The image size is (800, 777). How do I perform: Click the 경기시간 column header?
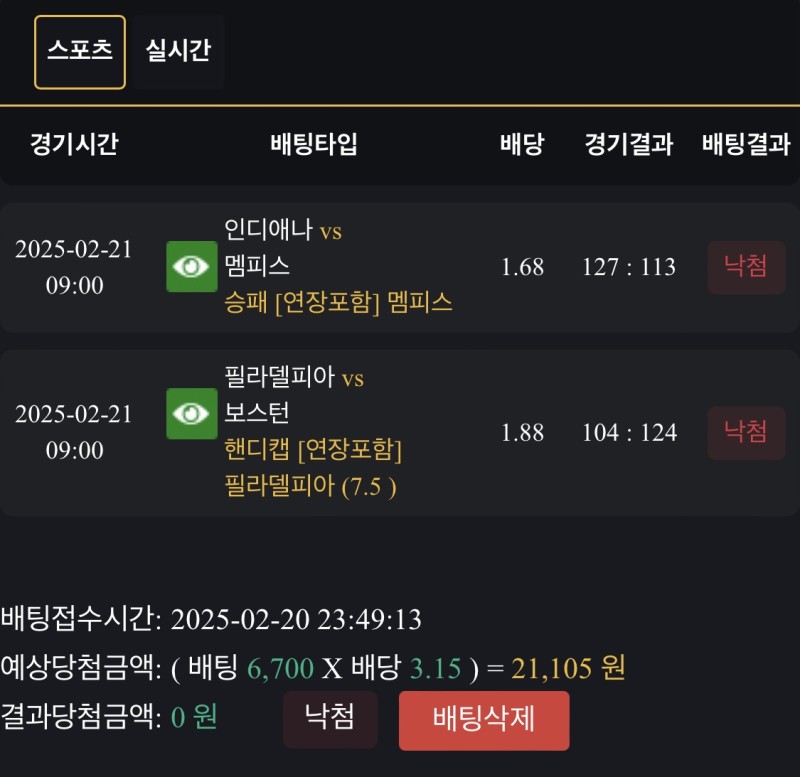tap(74, 144)
